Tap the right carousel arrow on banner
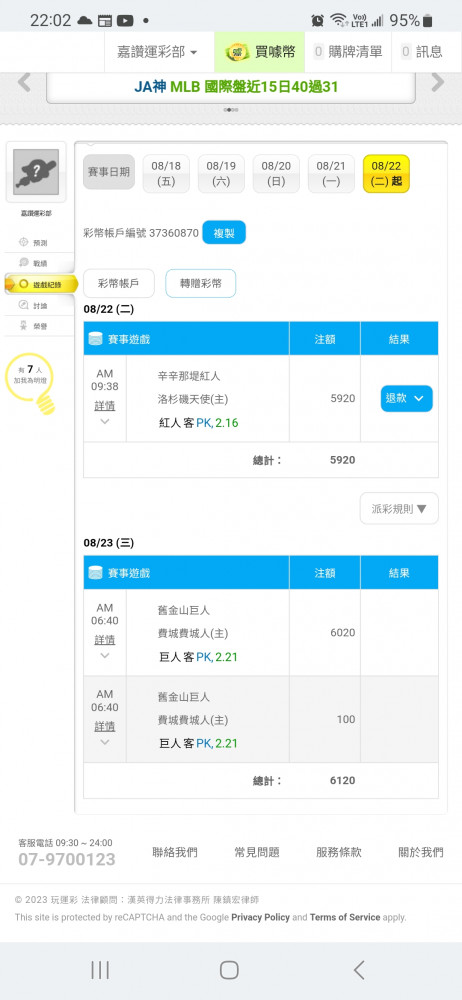Viewport: 462px width, 1000px height. point(438,82)
